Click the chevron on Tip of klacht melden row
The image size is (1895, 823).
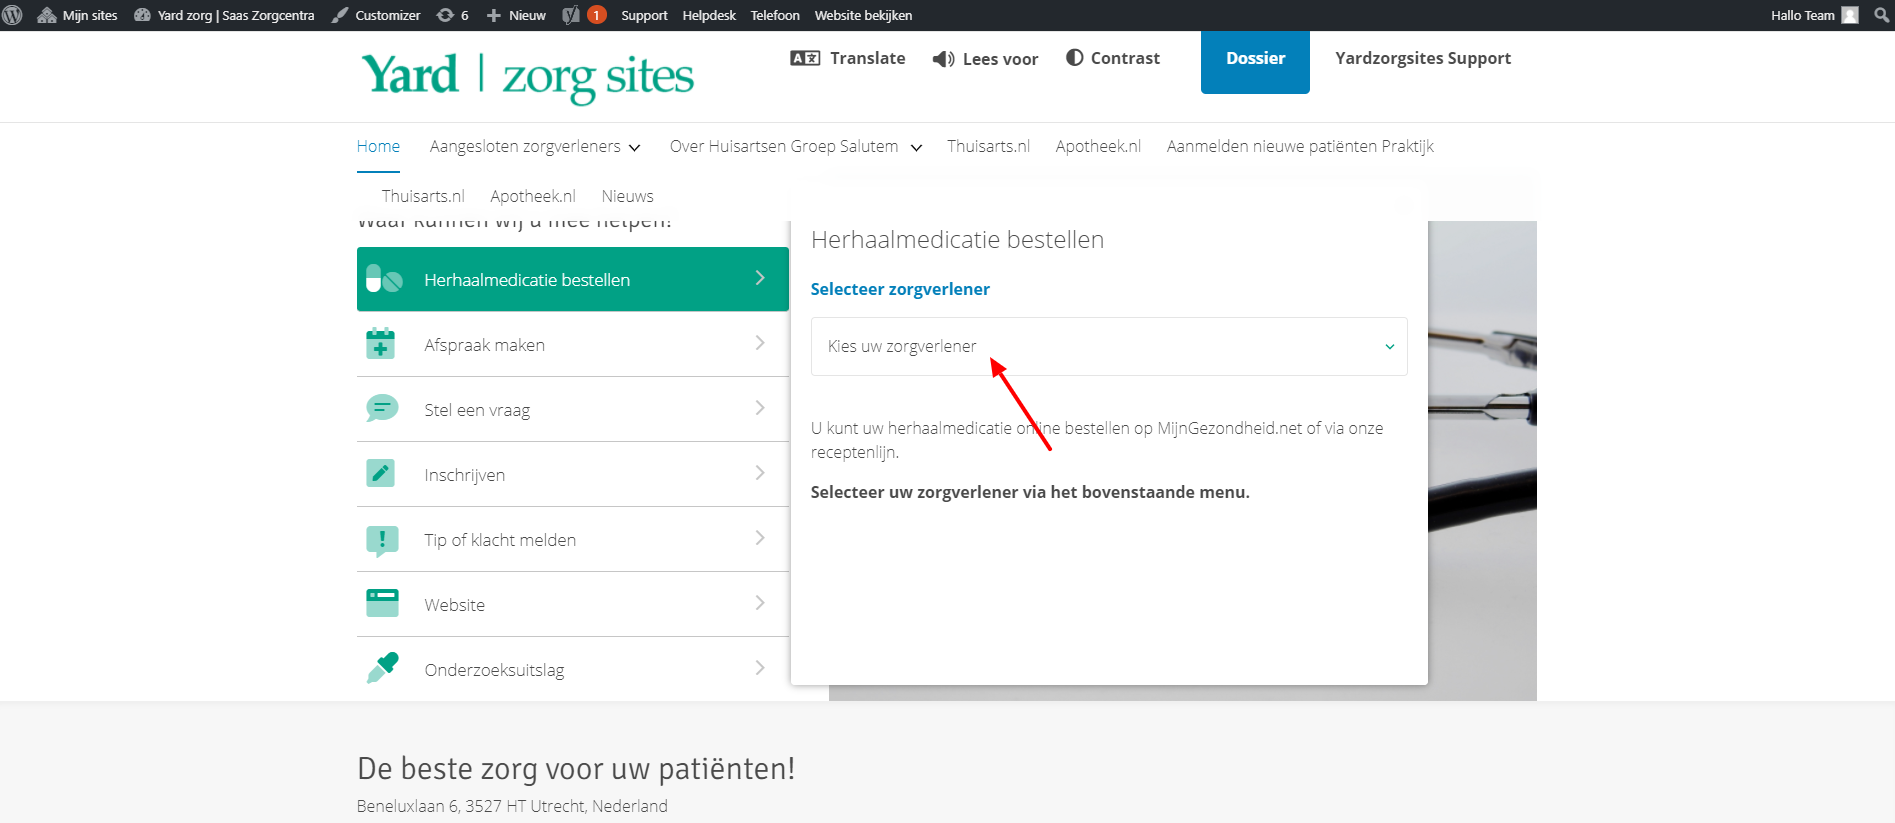[x=760, y=538]
